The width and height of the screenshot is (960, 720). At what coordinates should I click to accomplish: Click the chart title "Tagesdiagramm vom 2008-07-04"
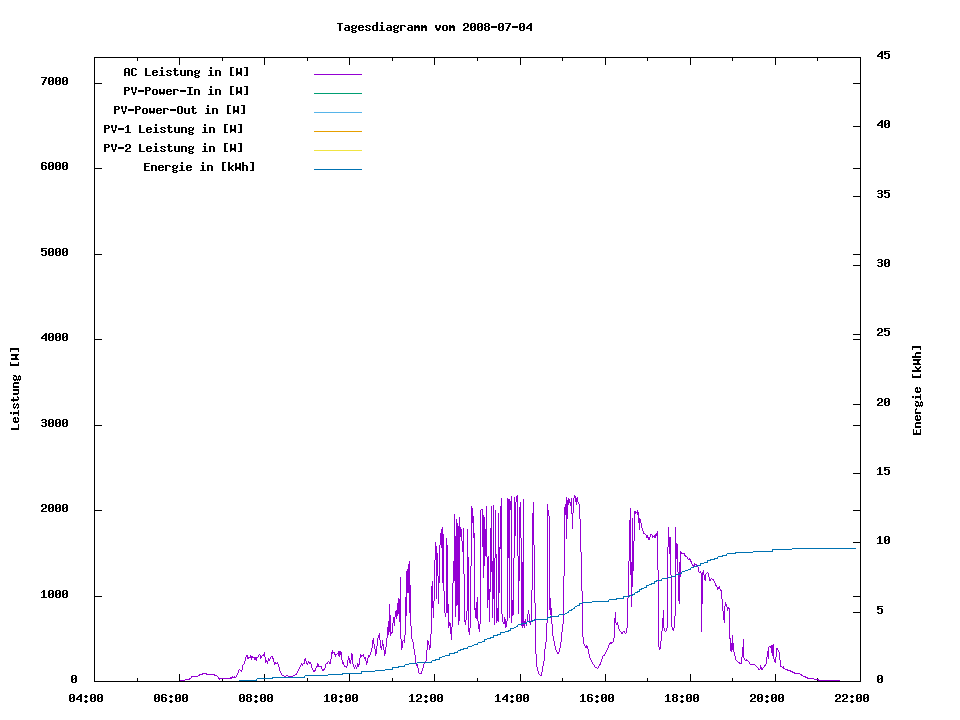[x=434, y=27]
